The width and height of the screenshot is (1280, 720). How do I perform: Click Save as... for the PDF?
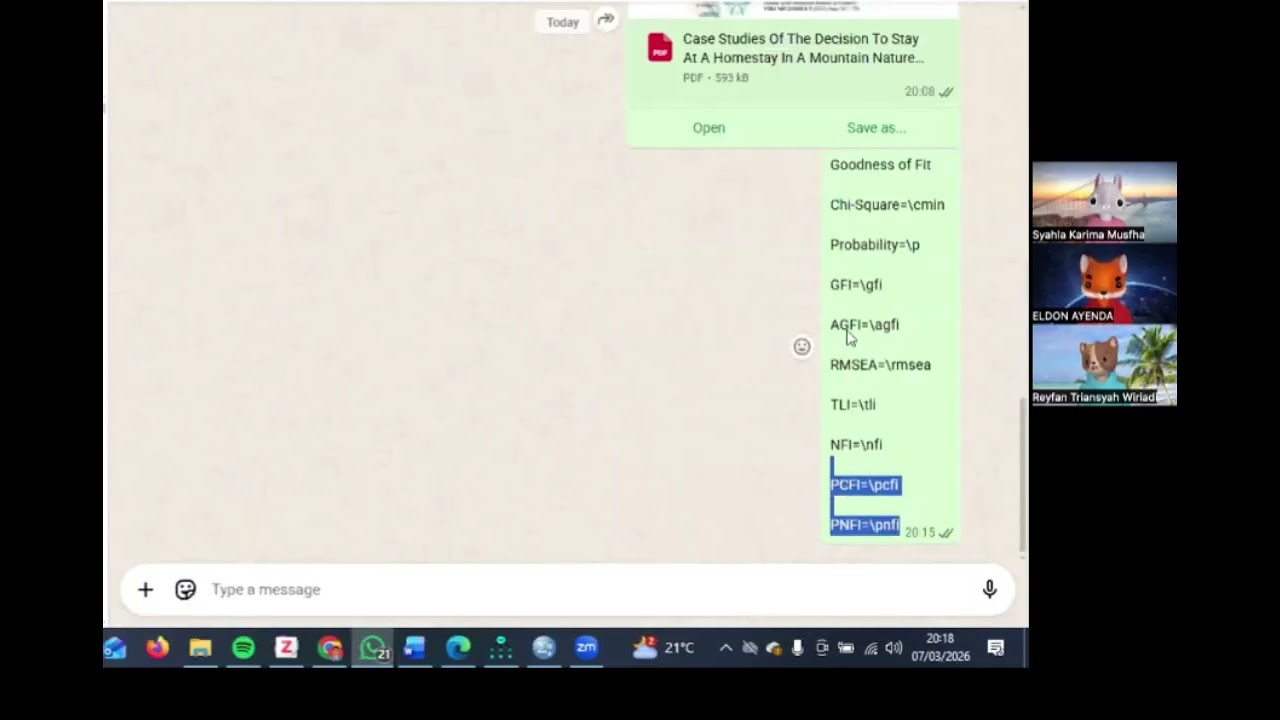point(876,128)
